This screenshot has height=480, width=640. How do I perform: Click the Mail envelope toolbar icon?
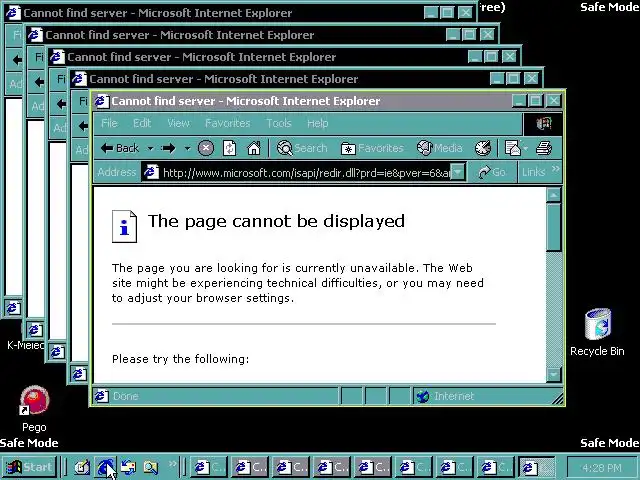click(x=513, y=148)
